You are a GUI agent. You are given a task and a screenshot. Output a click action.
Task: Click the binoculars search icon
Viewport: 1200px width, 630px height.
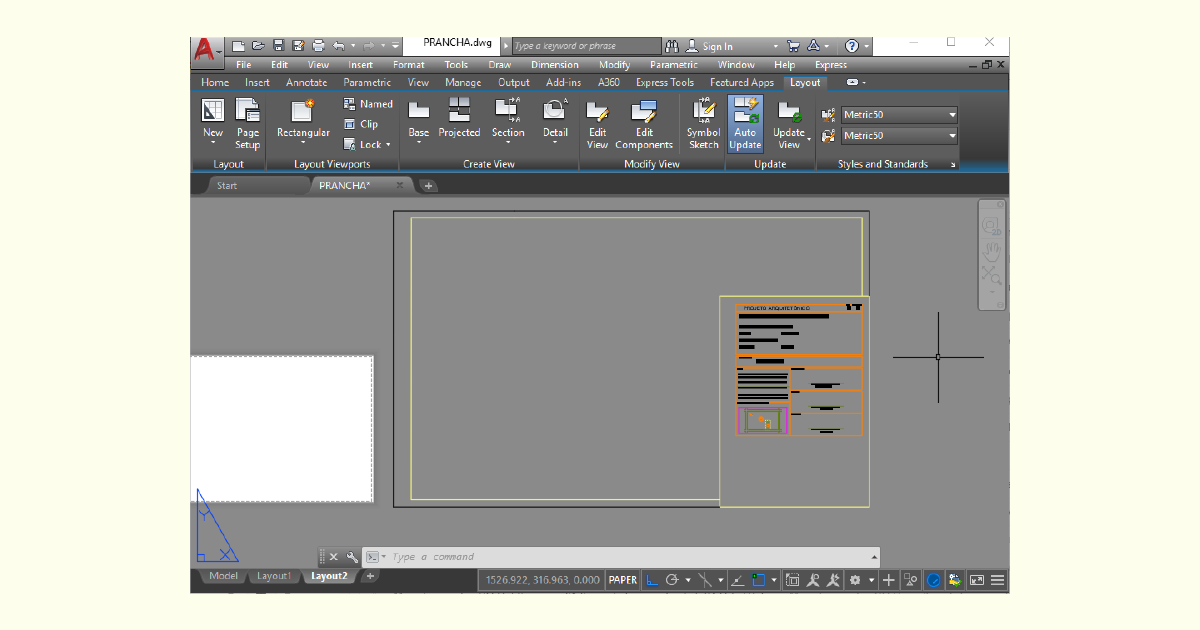click(672, 46)
